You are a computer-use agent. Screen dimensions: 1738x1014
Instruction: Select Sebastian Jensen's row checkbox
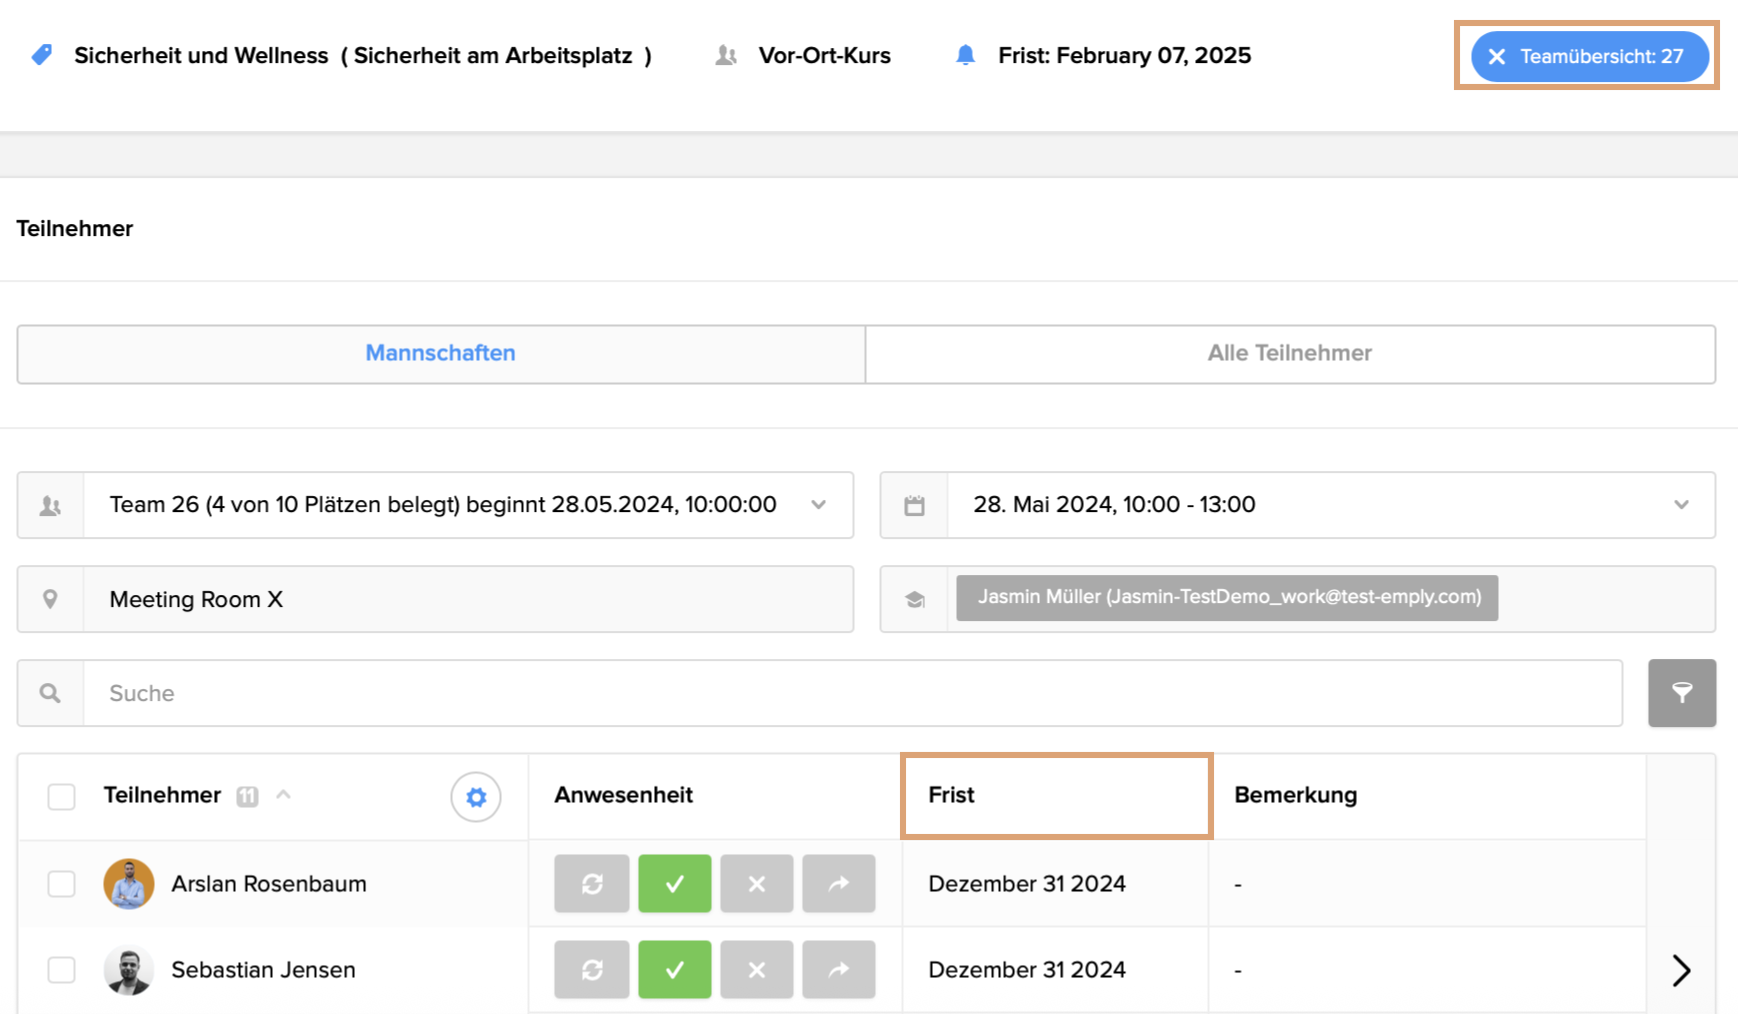[x=62, y=970]
